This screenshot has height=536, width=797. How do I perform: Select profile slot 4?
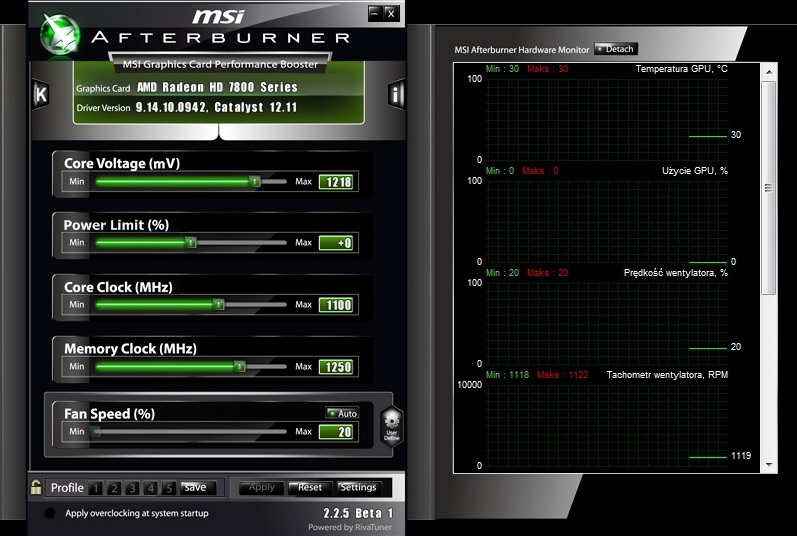click(x=150, y=488)
